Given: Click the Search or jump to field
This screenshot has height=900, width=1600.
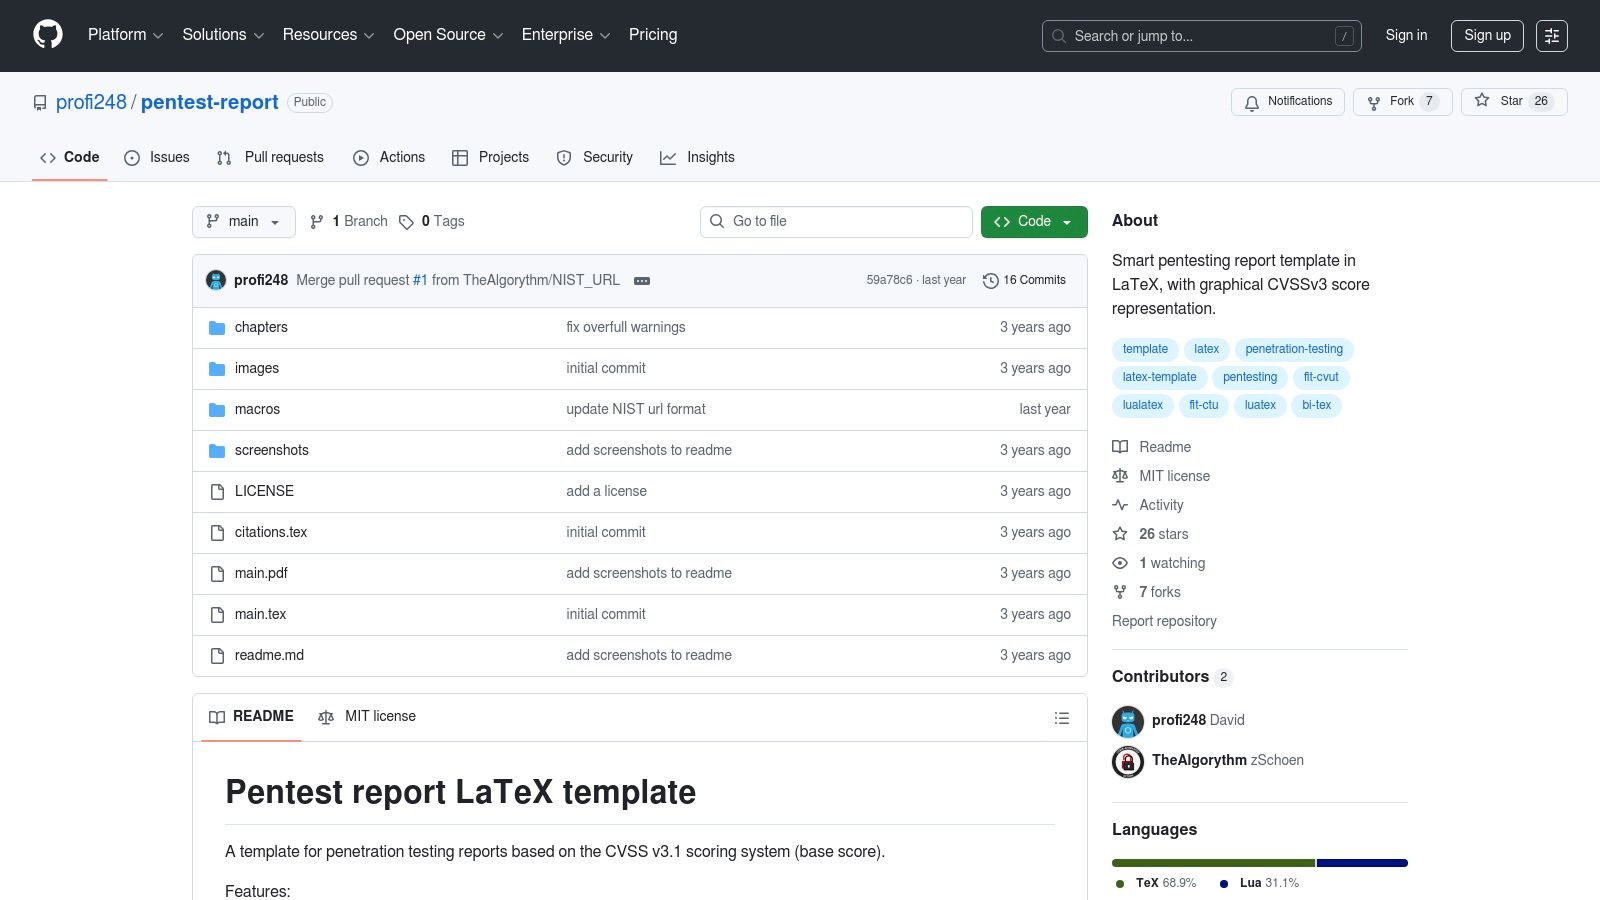Looking at the screenshot, I should (x=1201, y=36).
